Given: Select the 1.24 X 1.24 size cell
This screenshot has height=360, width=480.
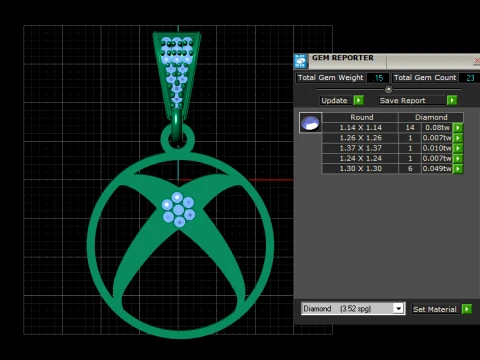Looking at the screenshot, I should coord(360,159).
